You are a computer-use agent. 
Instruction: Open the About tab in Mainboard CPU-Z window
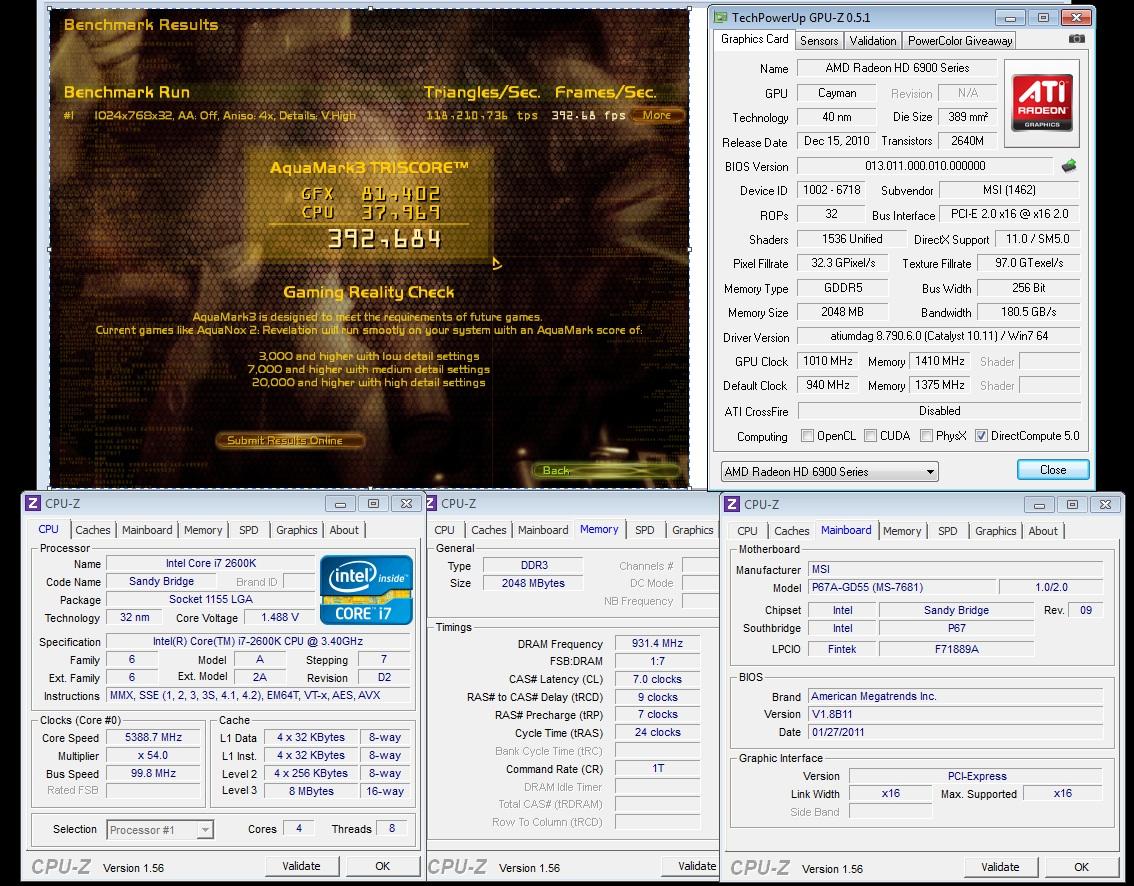(x=1043, y=530)
